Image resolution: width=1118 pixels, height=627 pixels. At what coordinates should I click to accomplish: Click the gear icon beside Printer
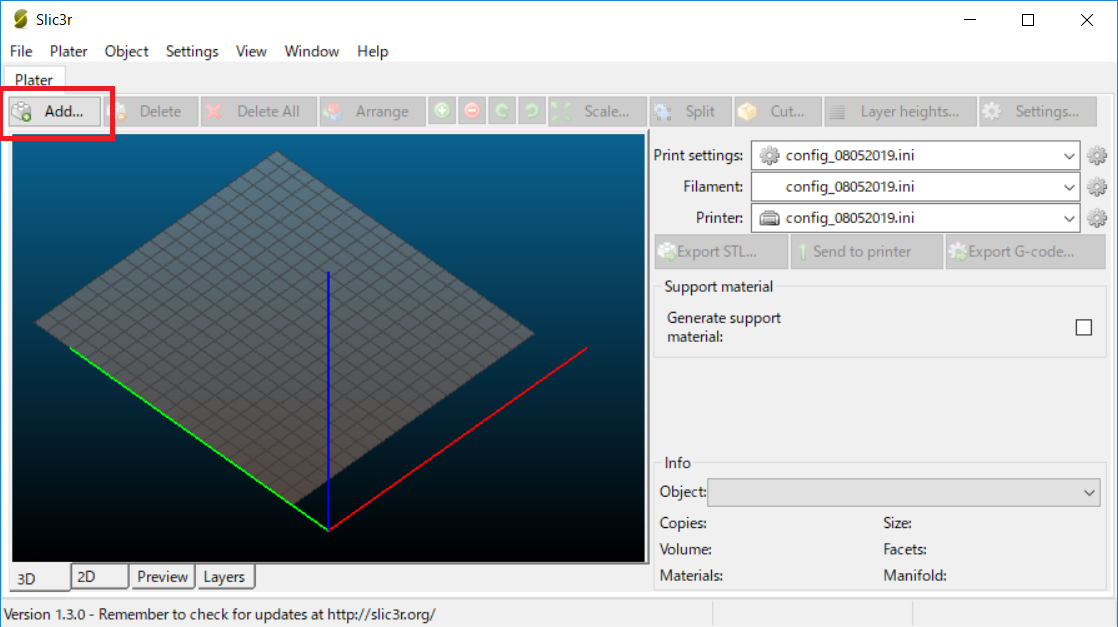pyautogui.click(x=1097, y=218)
